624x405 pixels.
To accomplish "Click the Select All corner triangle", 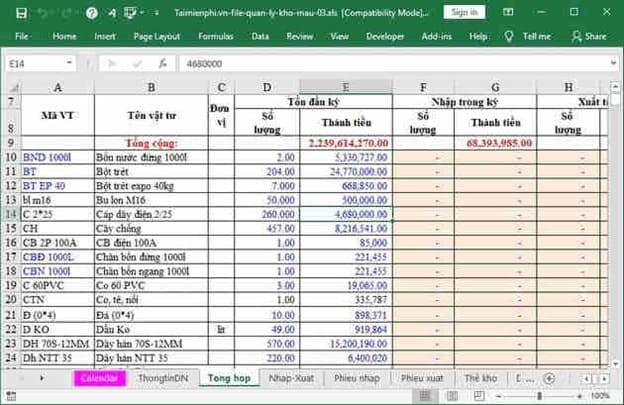I will 10,87.
